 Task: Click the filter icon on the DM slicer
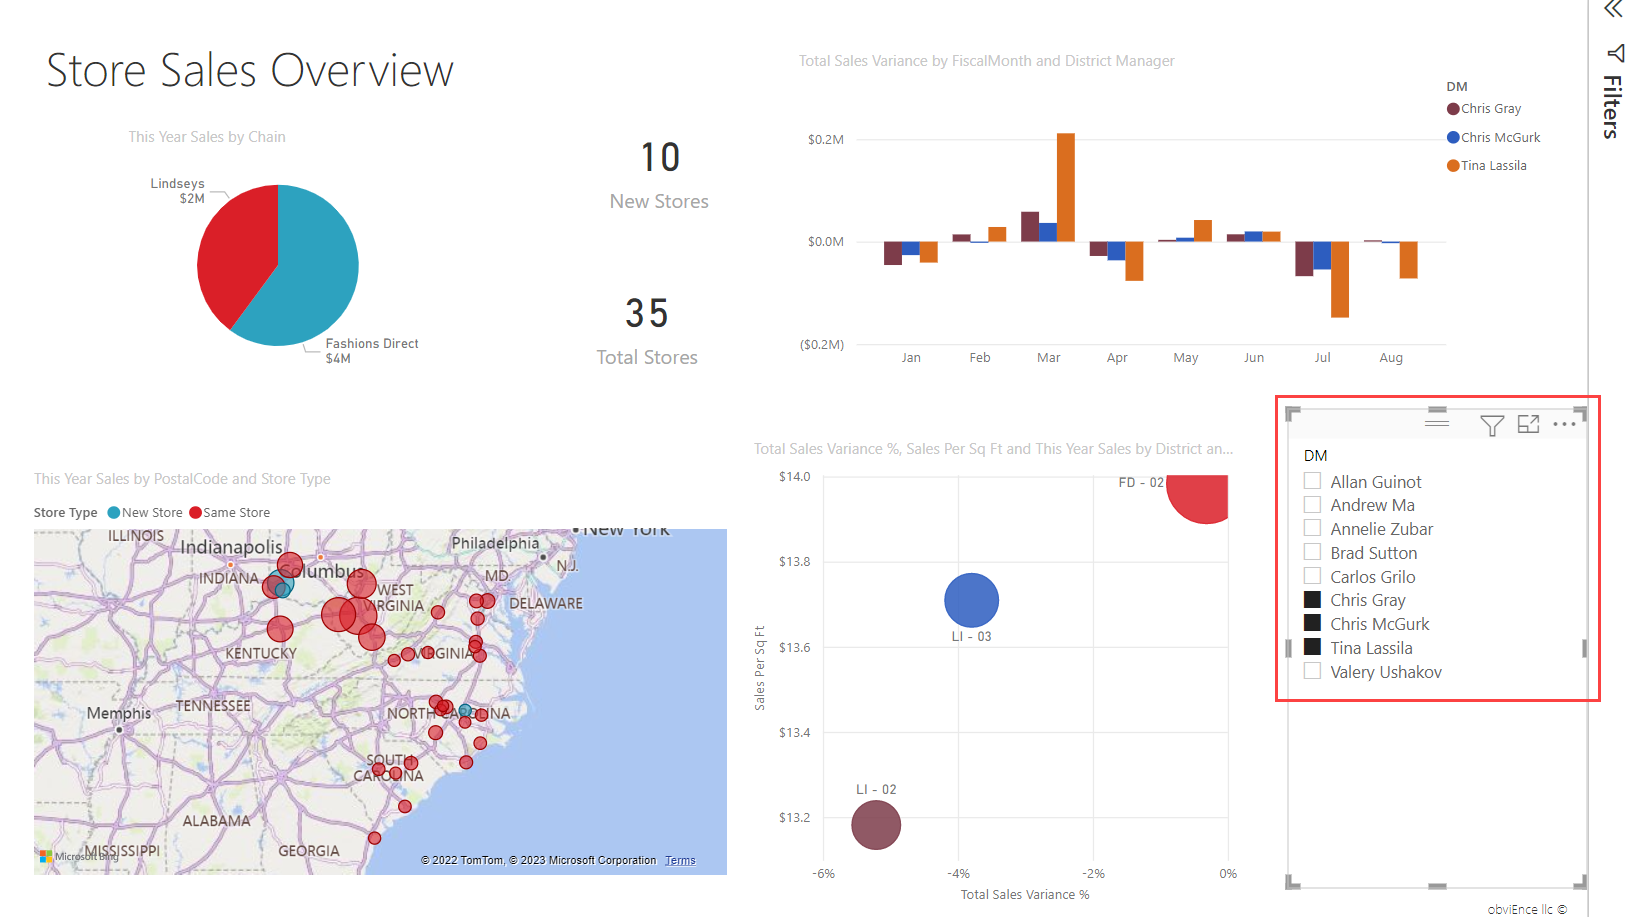1491,425
